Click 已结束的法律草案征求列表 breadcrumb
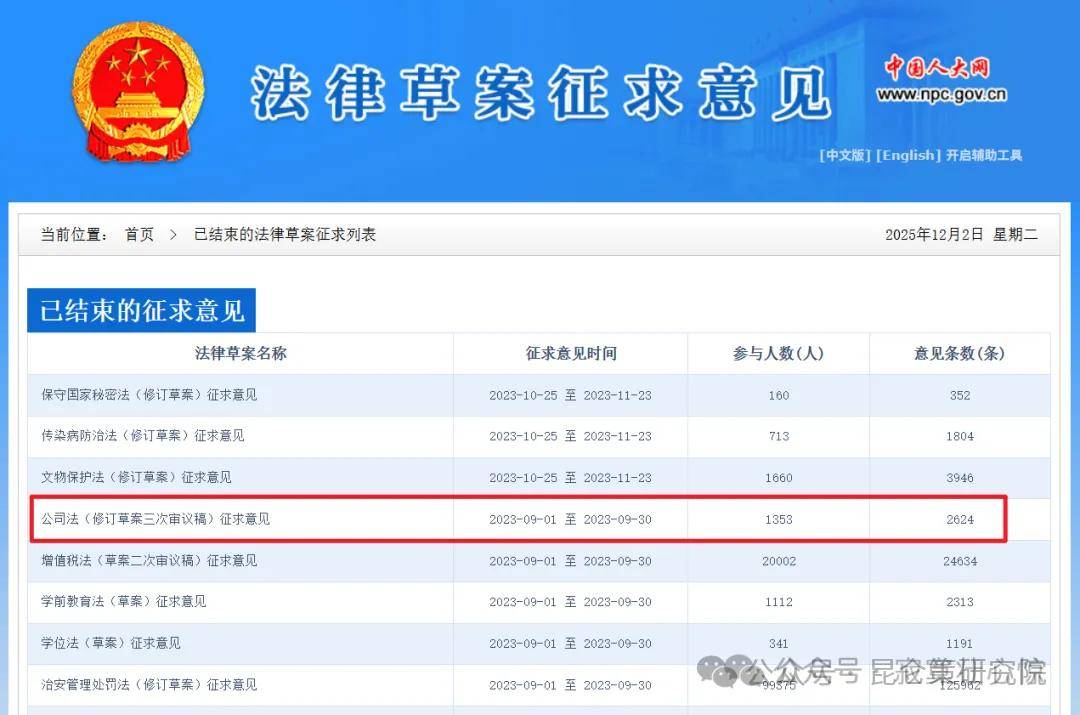 click(285, 234)
